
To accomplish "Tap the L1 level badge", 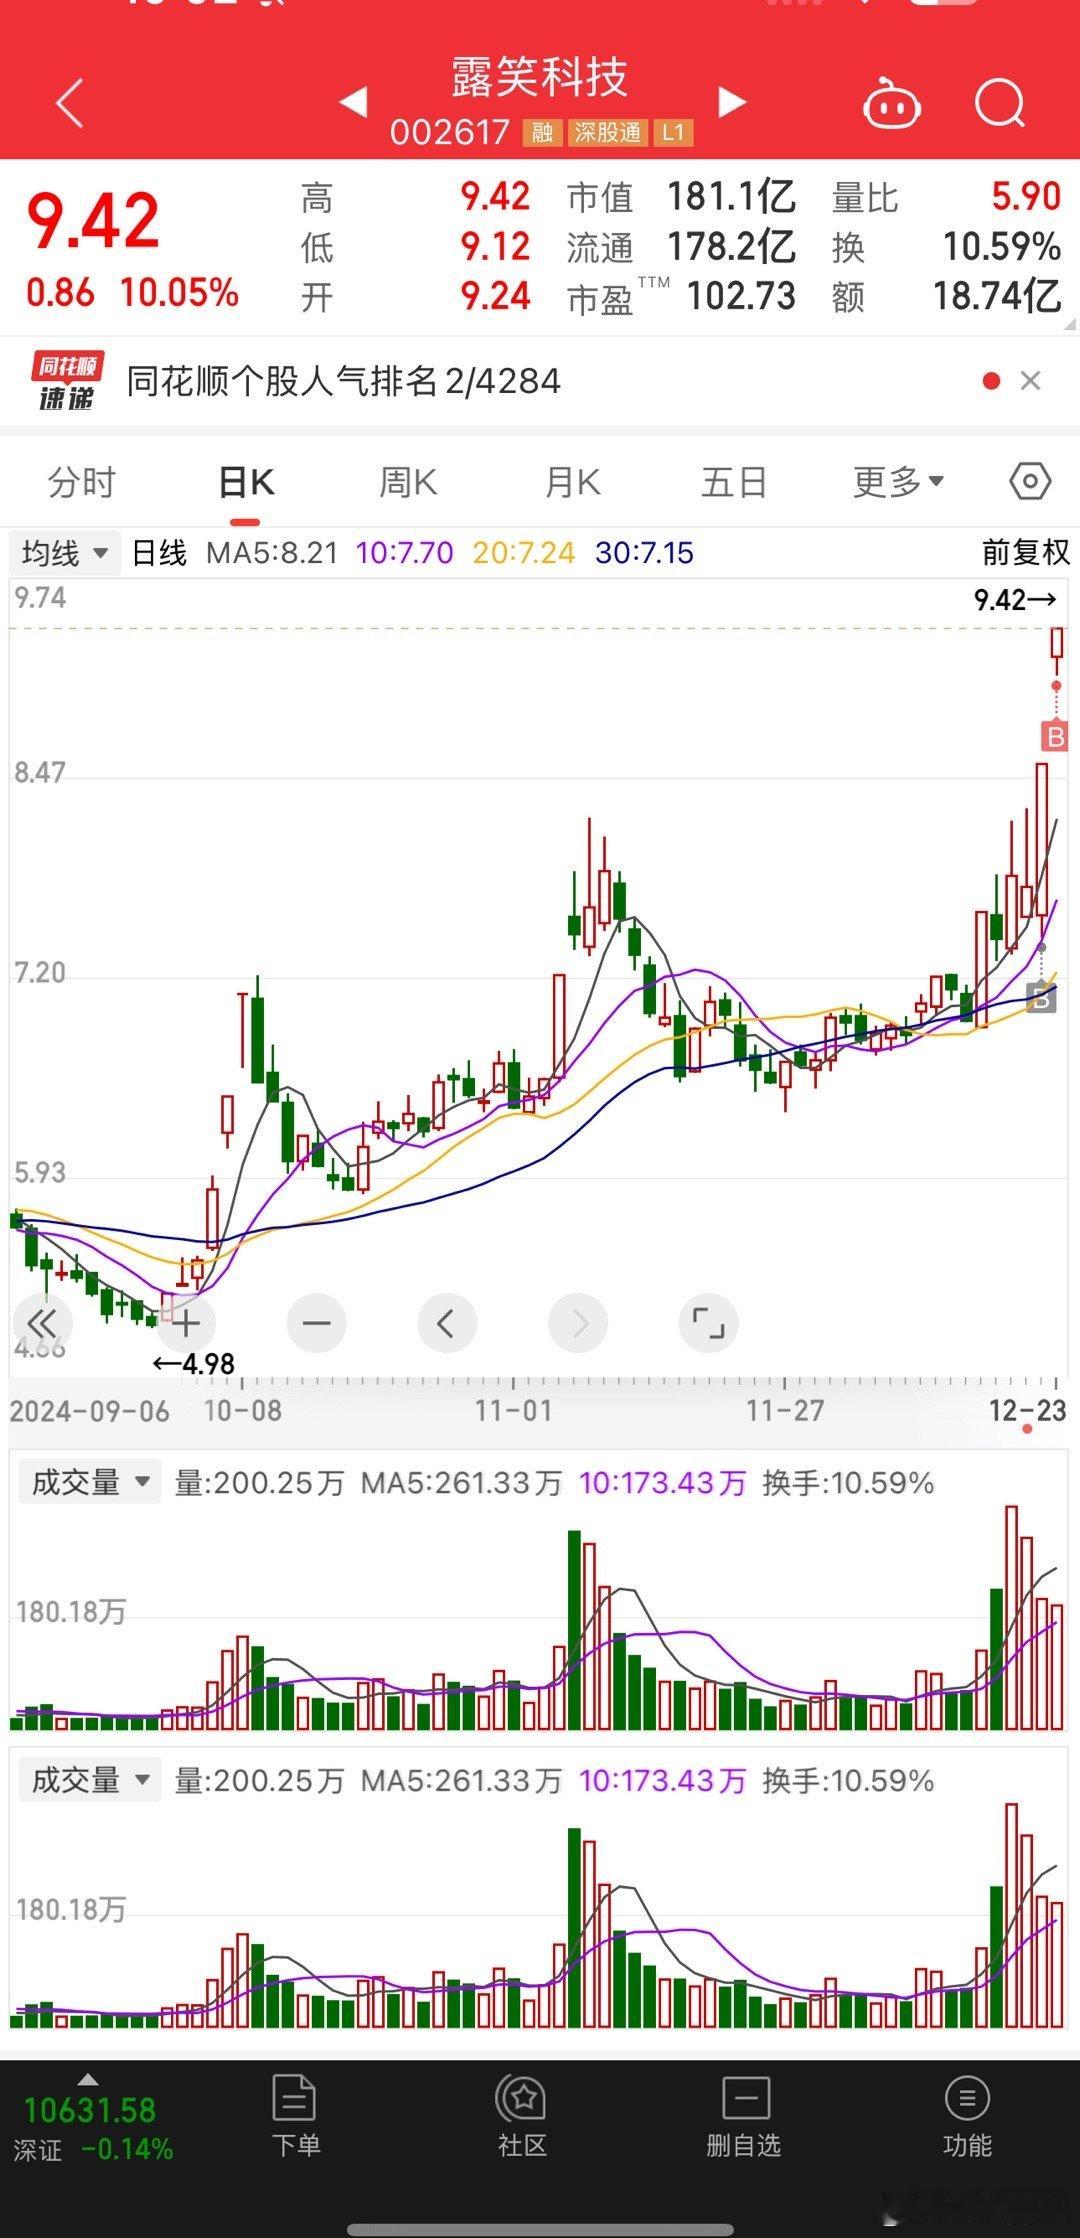I will (673, 133).
